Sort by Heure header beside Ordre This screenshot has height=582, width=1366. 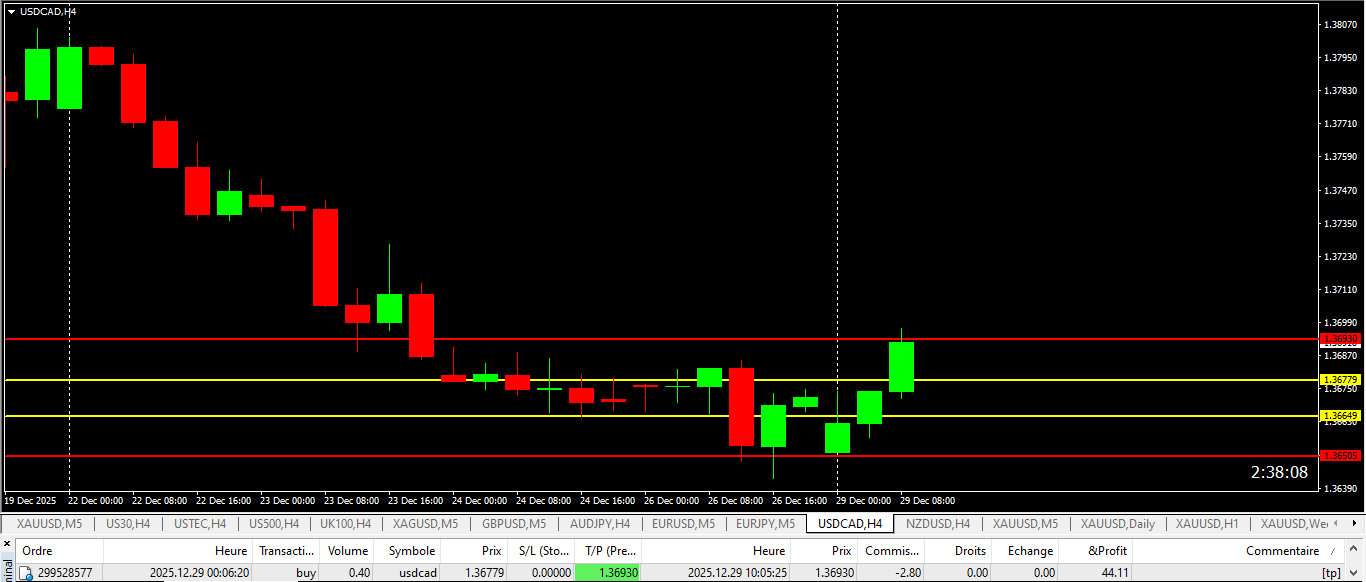pyautogui.click(x=178, y=551)
